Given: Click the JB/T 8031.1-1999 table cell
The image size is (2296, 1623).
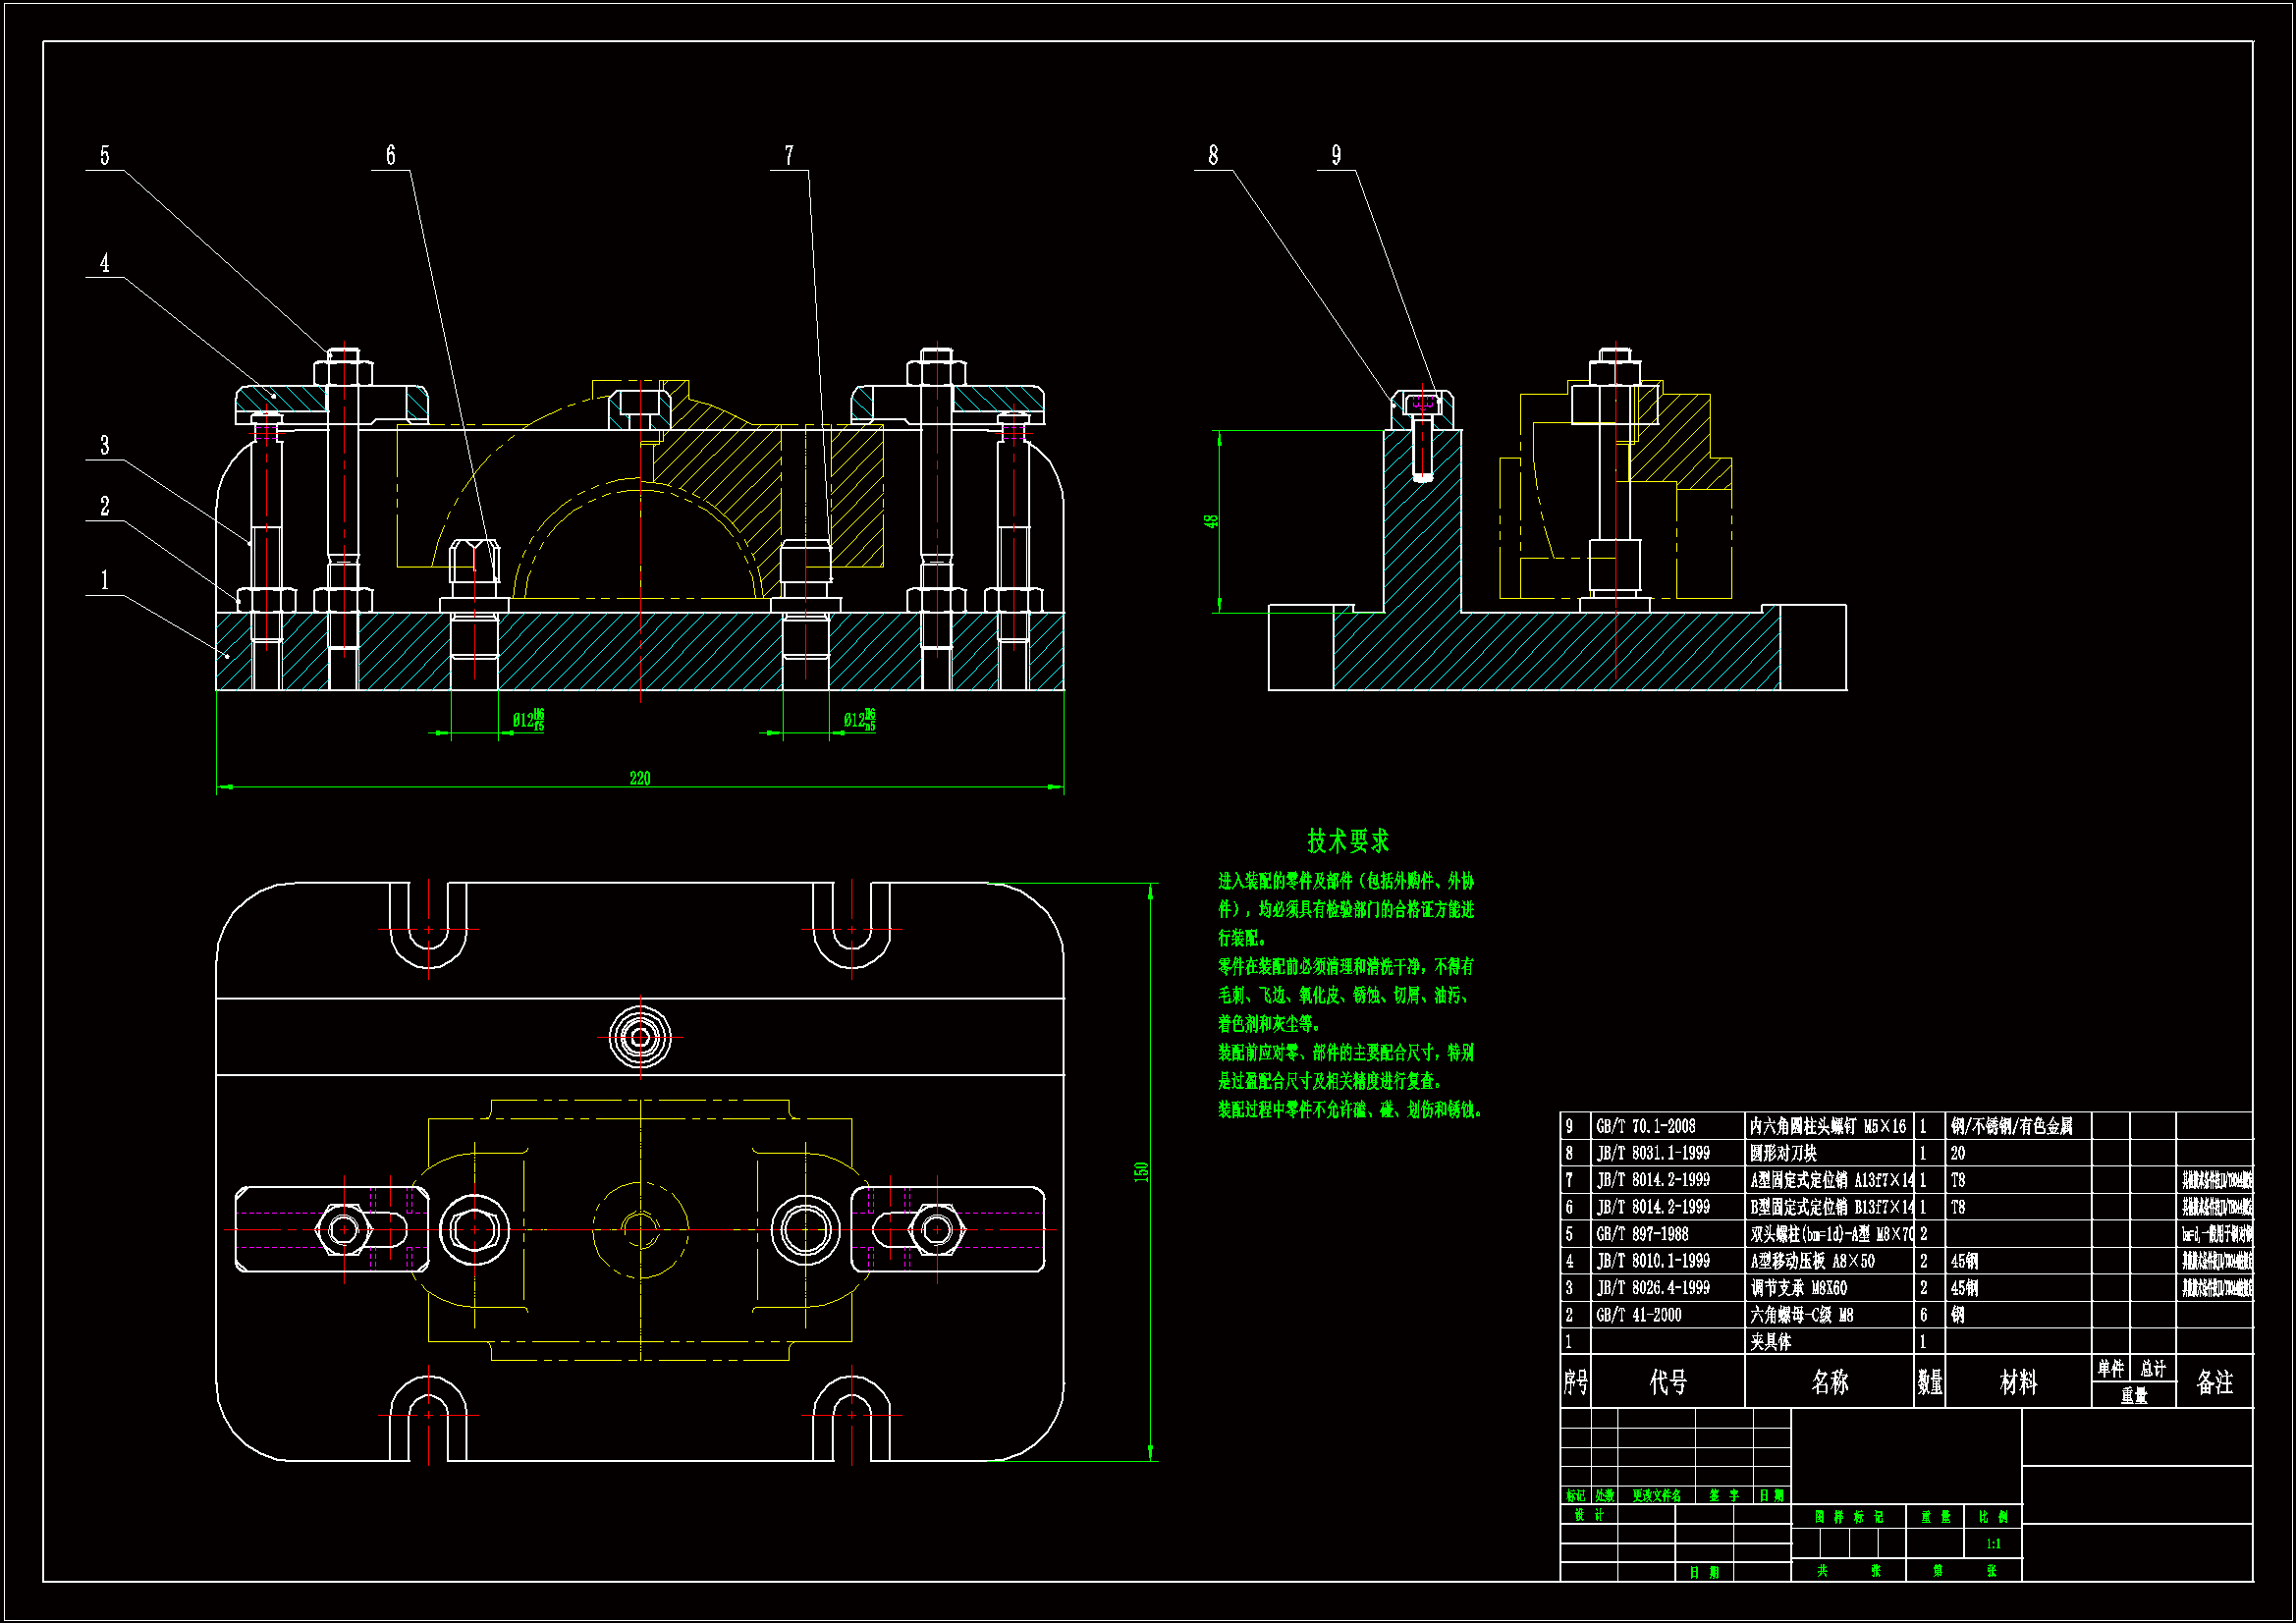Looking at the screenshot, I should click(x=1652, y=1153).
